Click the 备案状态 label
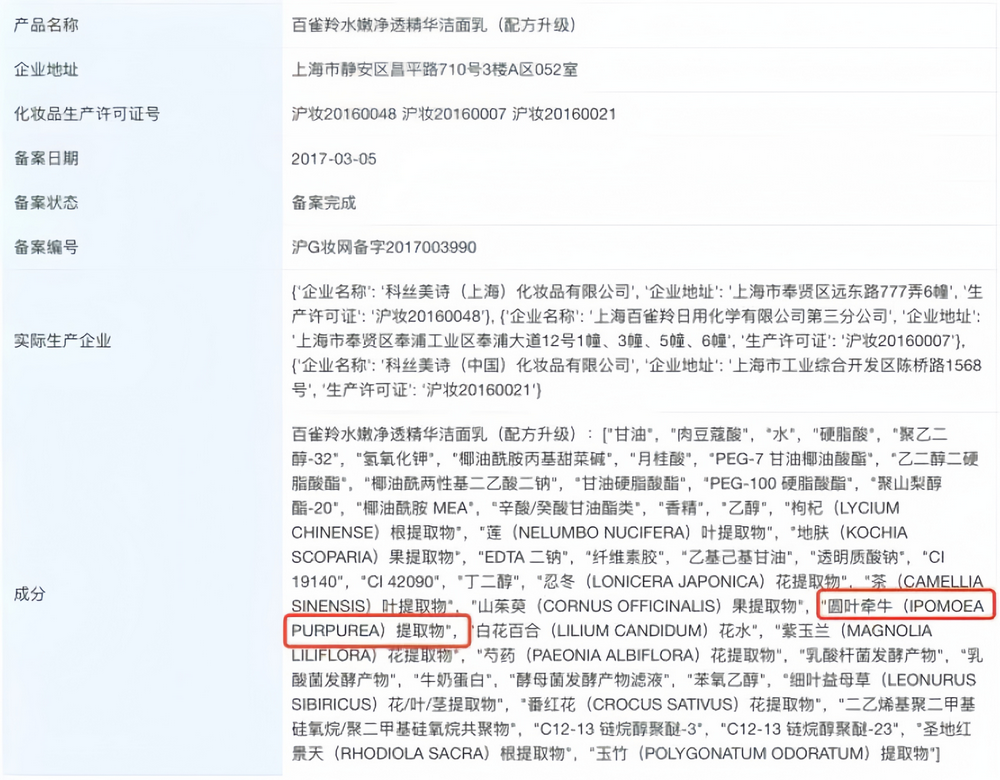Screen dimensions: 1000x780 [x=46, y=203]
